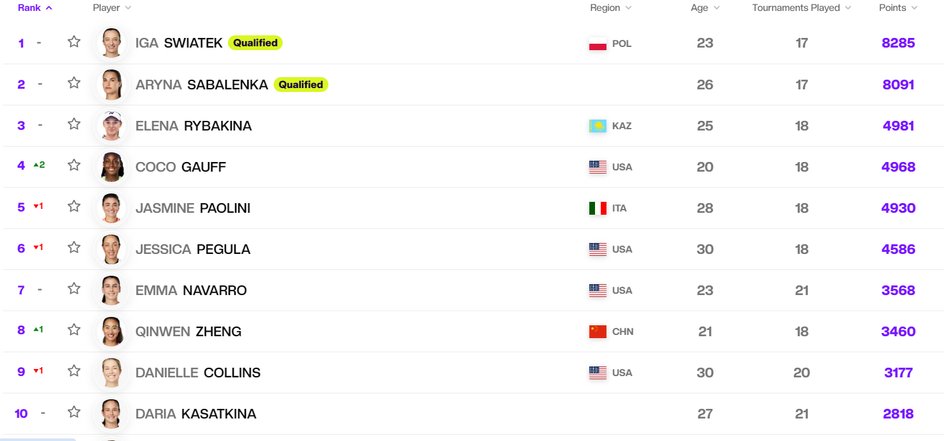This screenshot has width=944, height=441.
Task: Open the Tournaments Played sort chevron
Action: coord(848,8)
